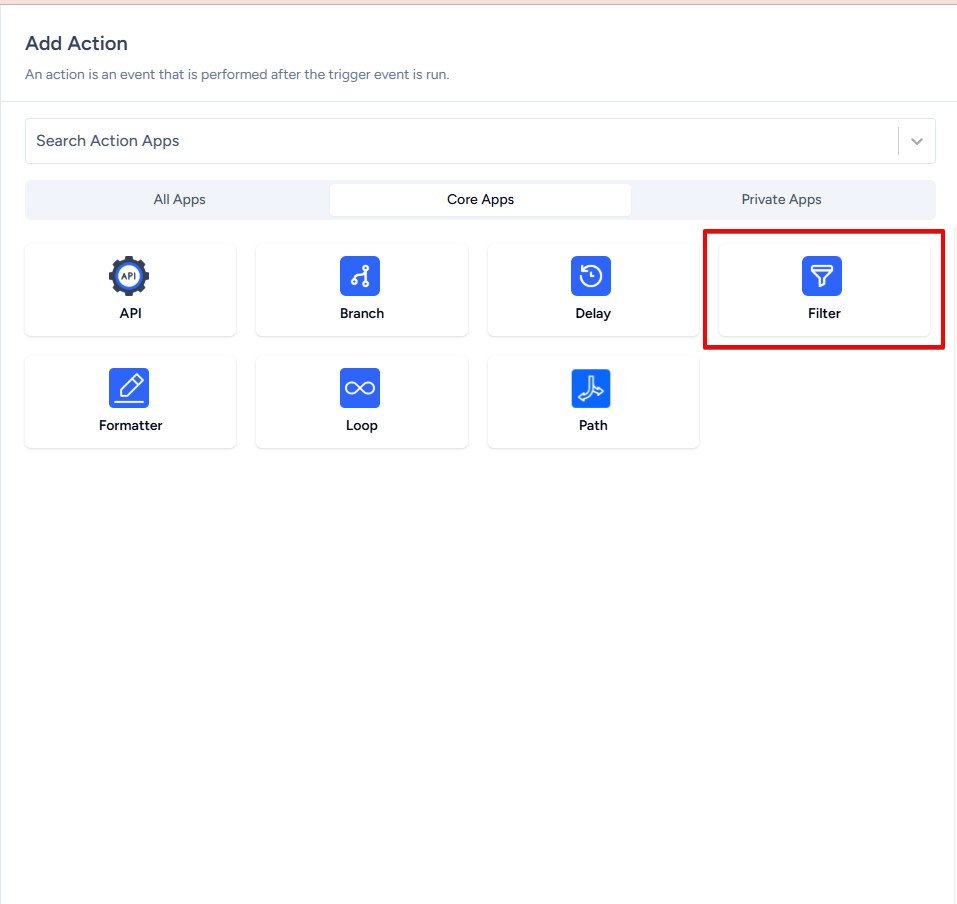
Task: Select the Core Apps tab
Action: pos(480,199)
